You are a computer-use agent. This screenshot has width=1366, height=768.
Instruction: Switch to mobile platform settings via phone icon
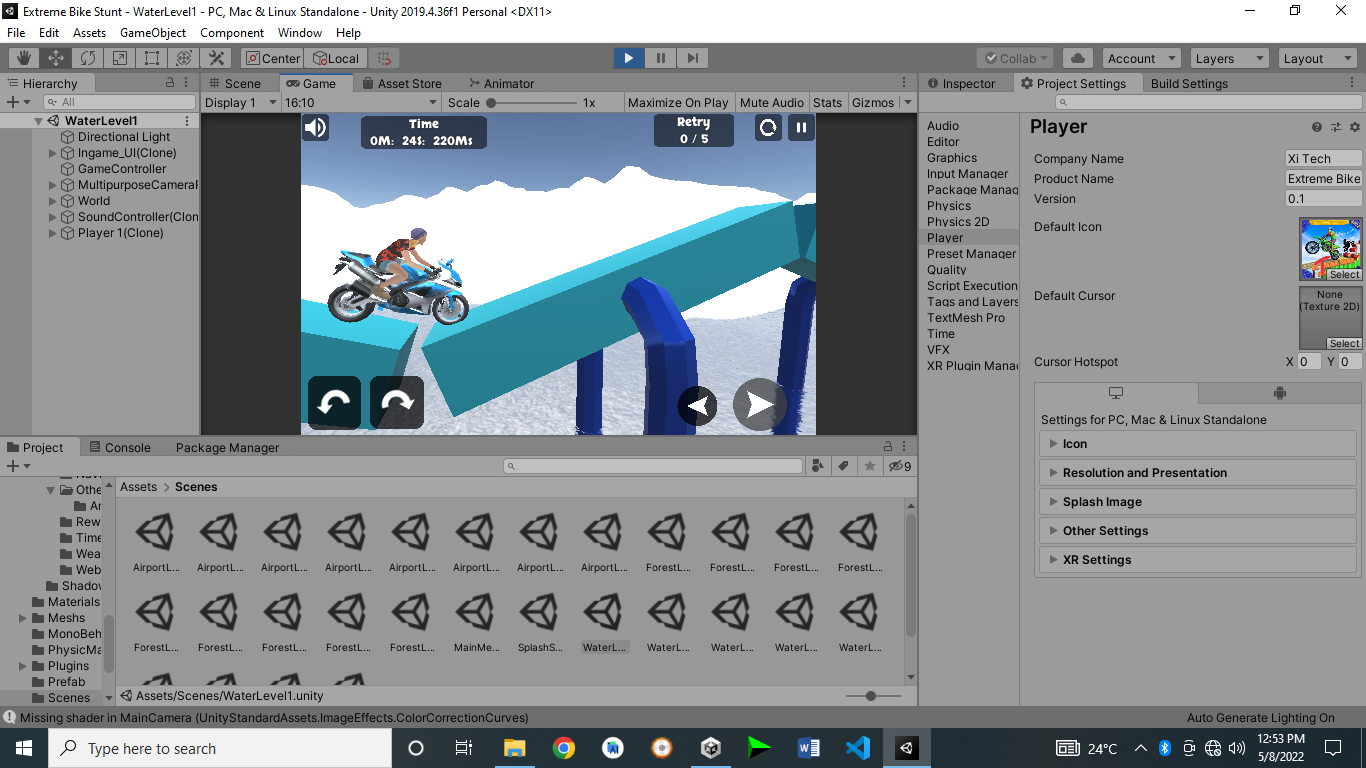pyautogui.click(x=1279, y=392)
